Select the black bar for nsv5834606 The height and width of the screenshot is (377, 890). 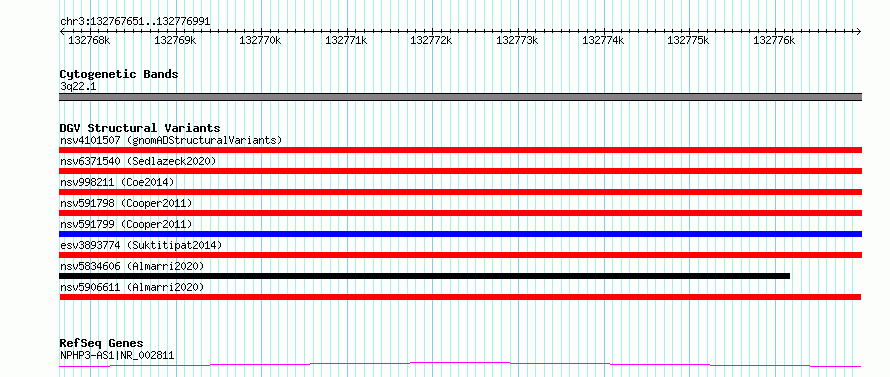[x=425, y=276]
